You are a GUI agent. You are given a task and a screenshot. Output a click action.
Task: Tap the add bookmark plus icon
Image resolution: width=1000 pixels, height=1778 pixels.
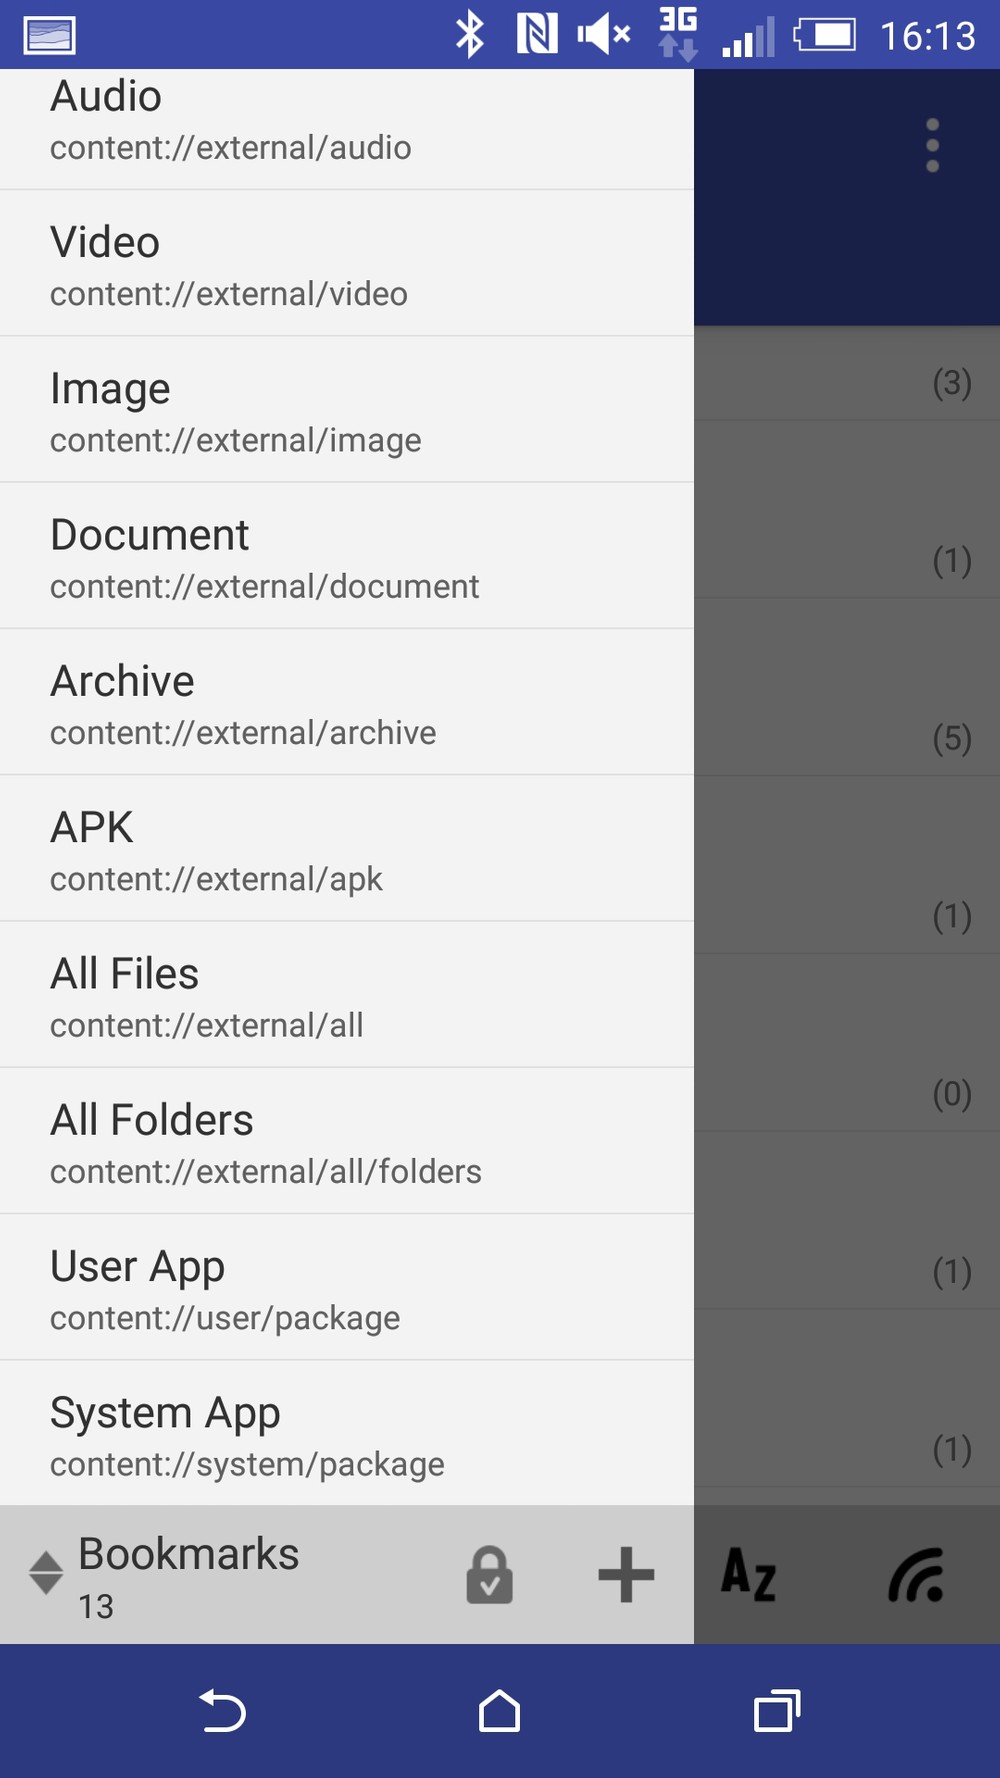point(626,1575)
